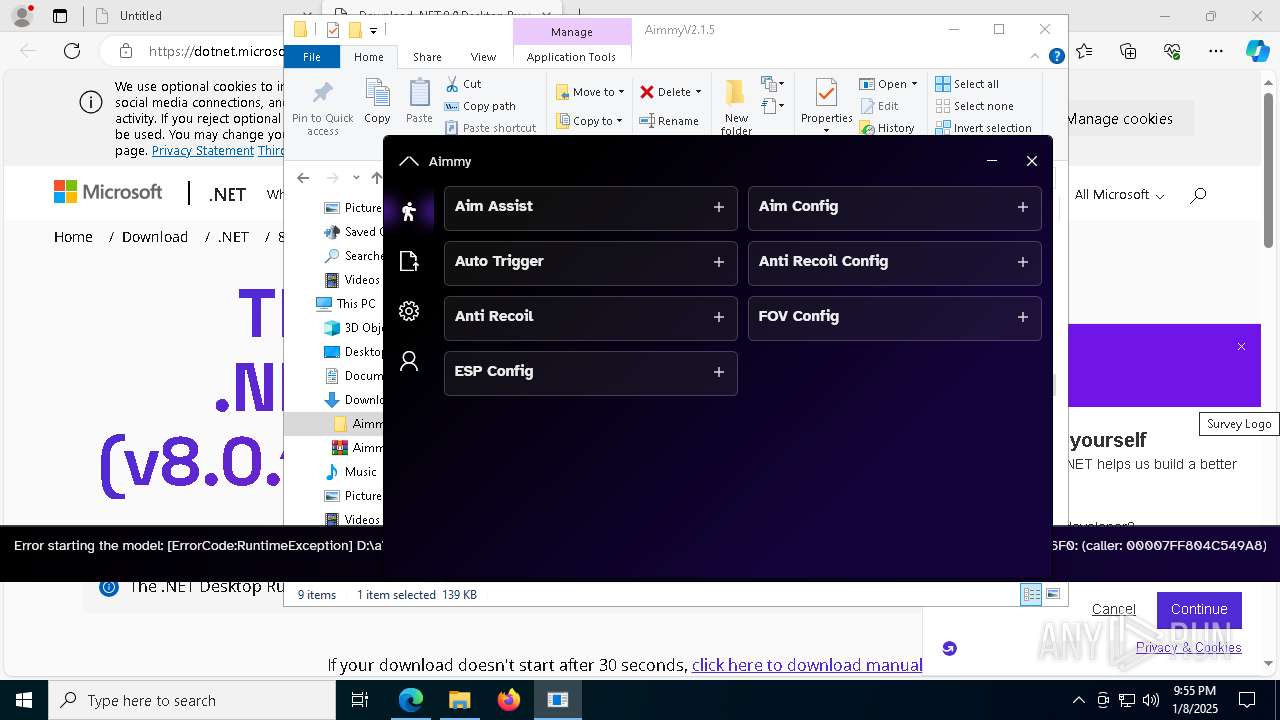Viewport: 1280px width, 720px height.
Task: Click Paste shortcut in ribbon
Action: click(491, 128)
